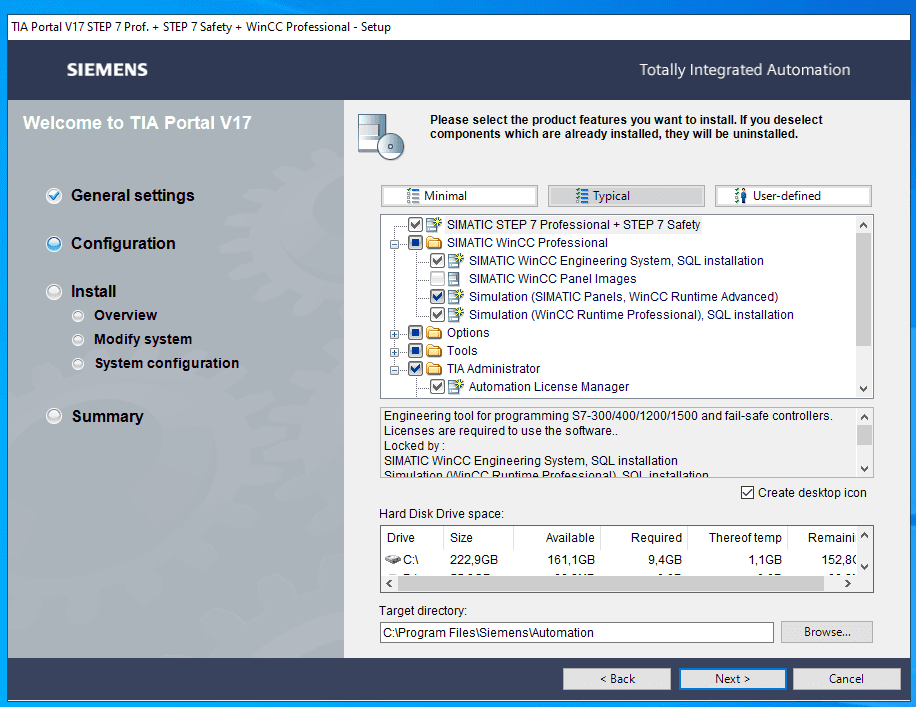
Task: Click the Tools folder icon
Action: pyautogui.click(x=434, y=351)
